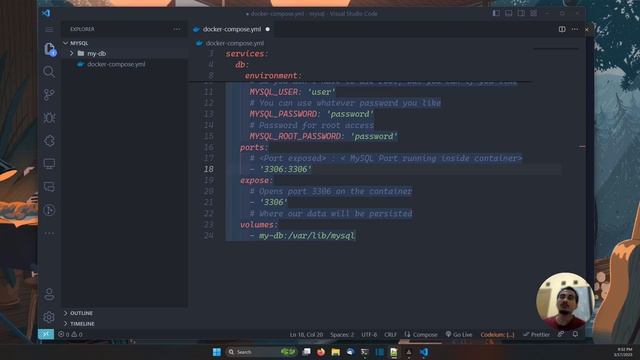Click docker-compose.yml in the breadcrumb
The height and width of the screenshot is (360, 640).
[x=235, y=43]
